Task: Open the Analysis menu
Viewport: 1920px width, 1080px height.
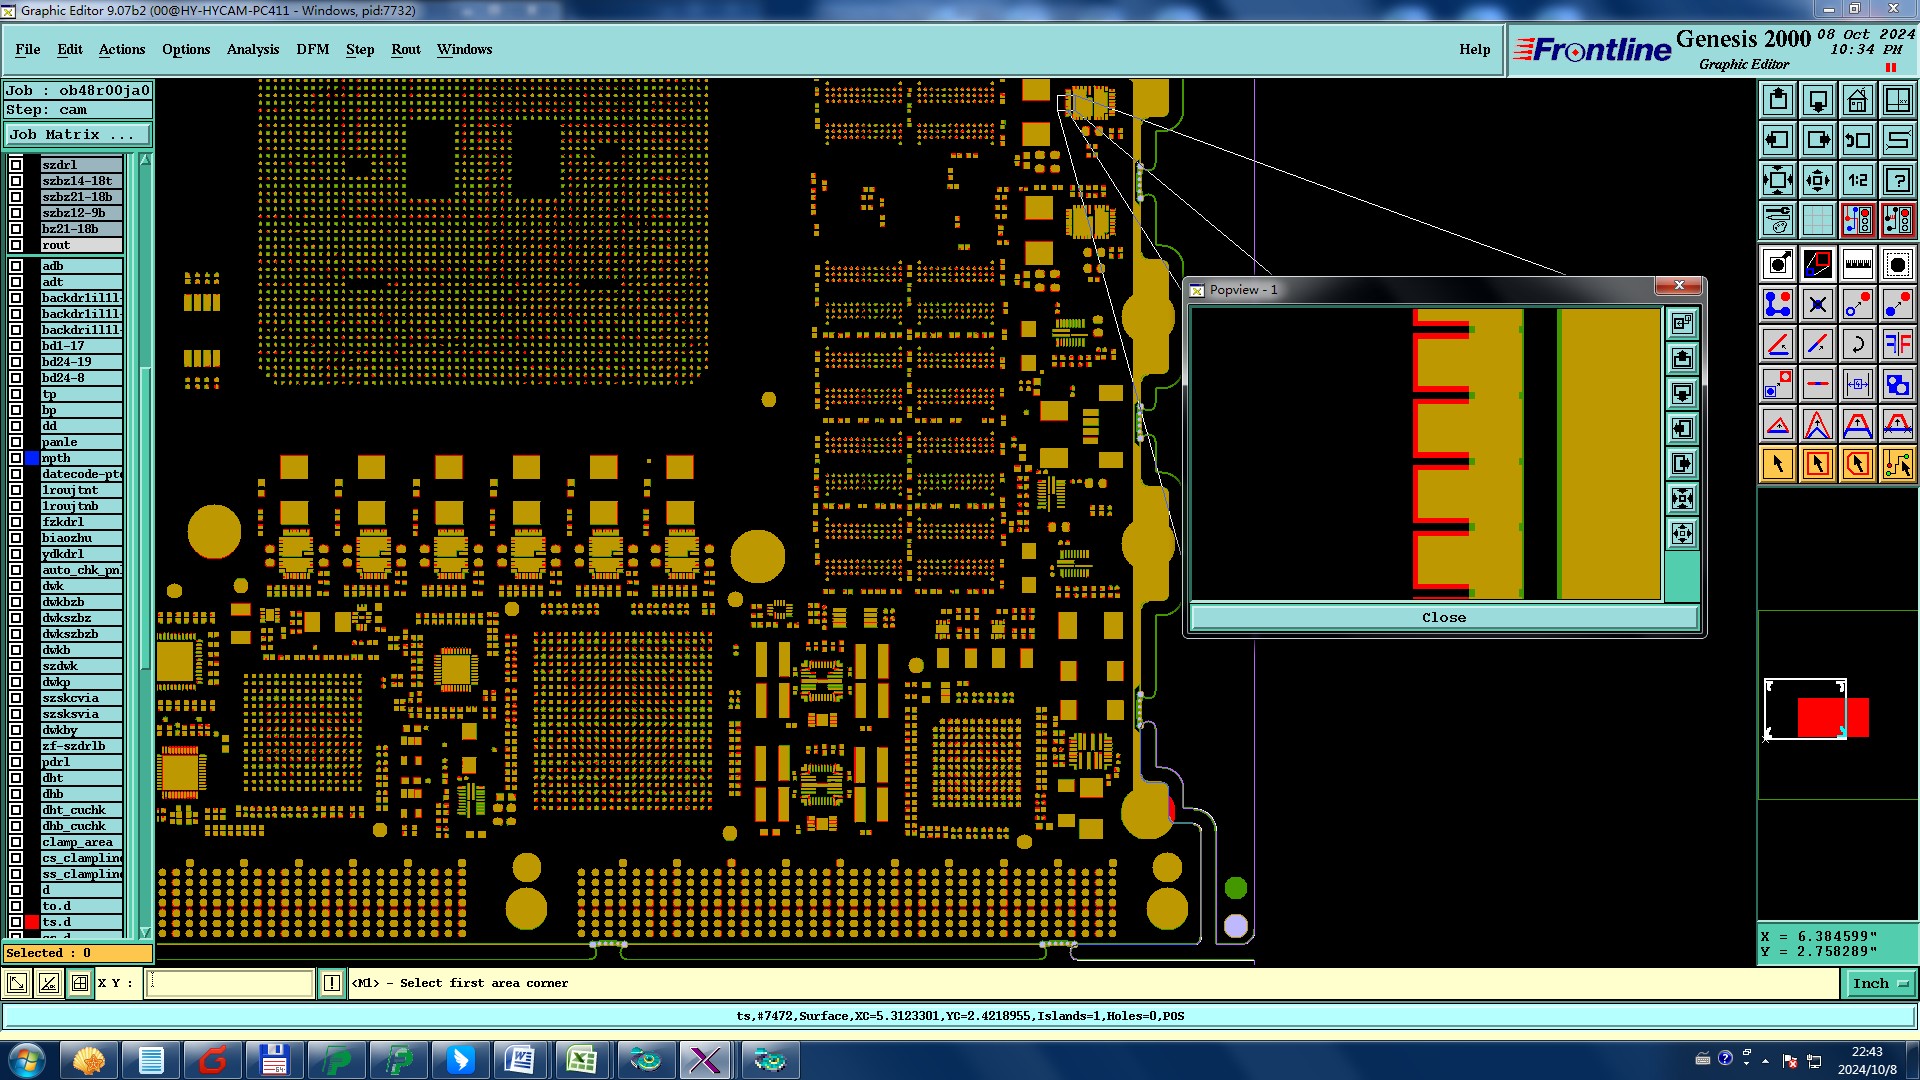Action: 252,49
